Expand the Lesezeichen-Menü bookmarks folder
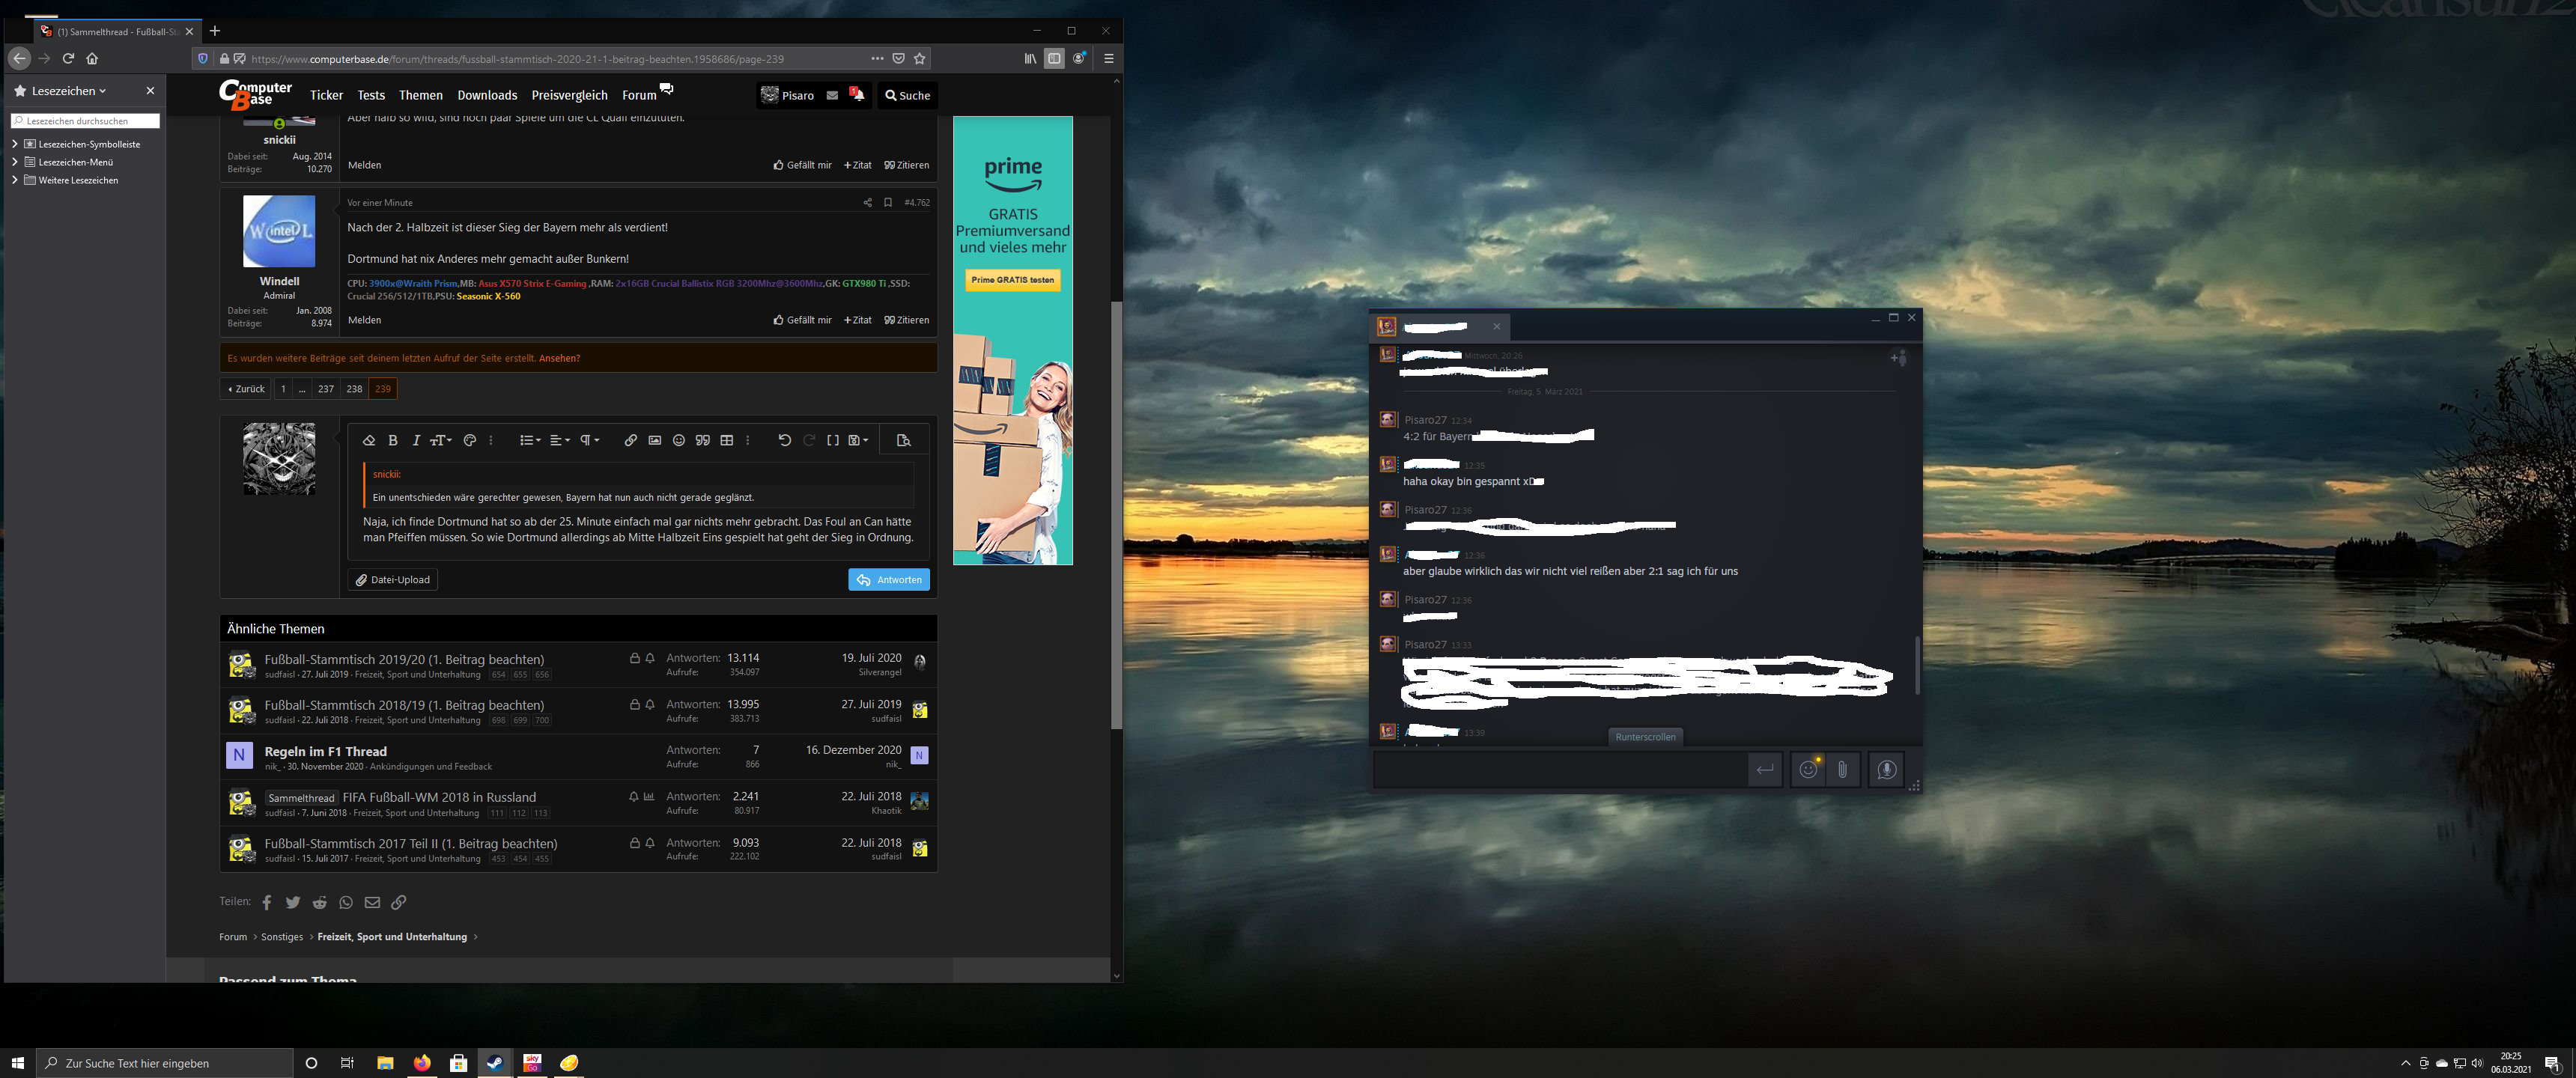 click(x=15, y=162)
